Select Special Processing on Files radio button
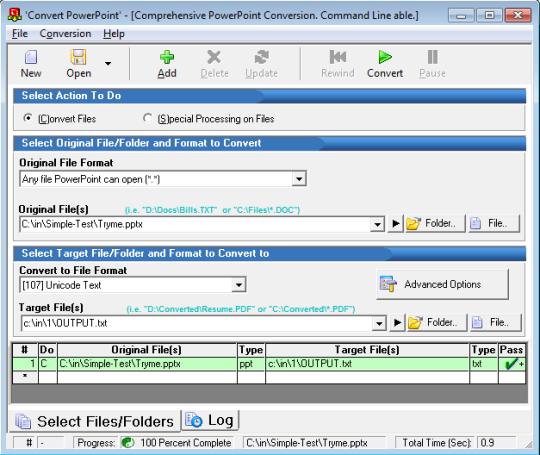 pos(147,118)
